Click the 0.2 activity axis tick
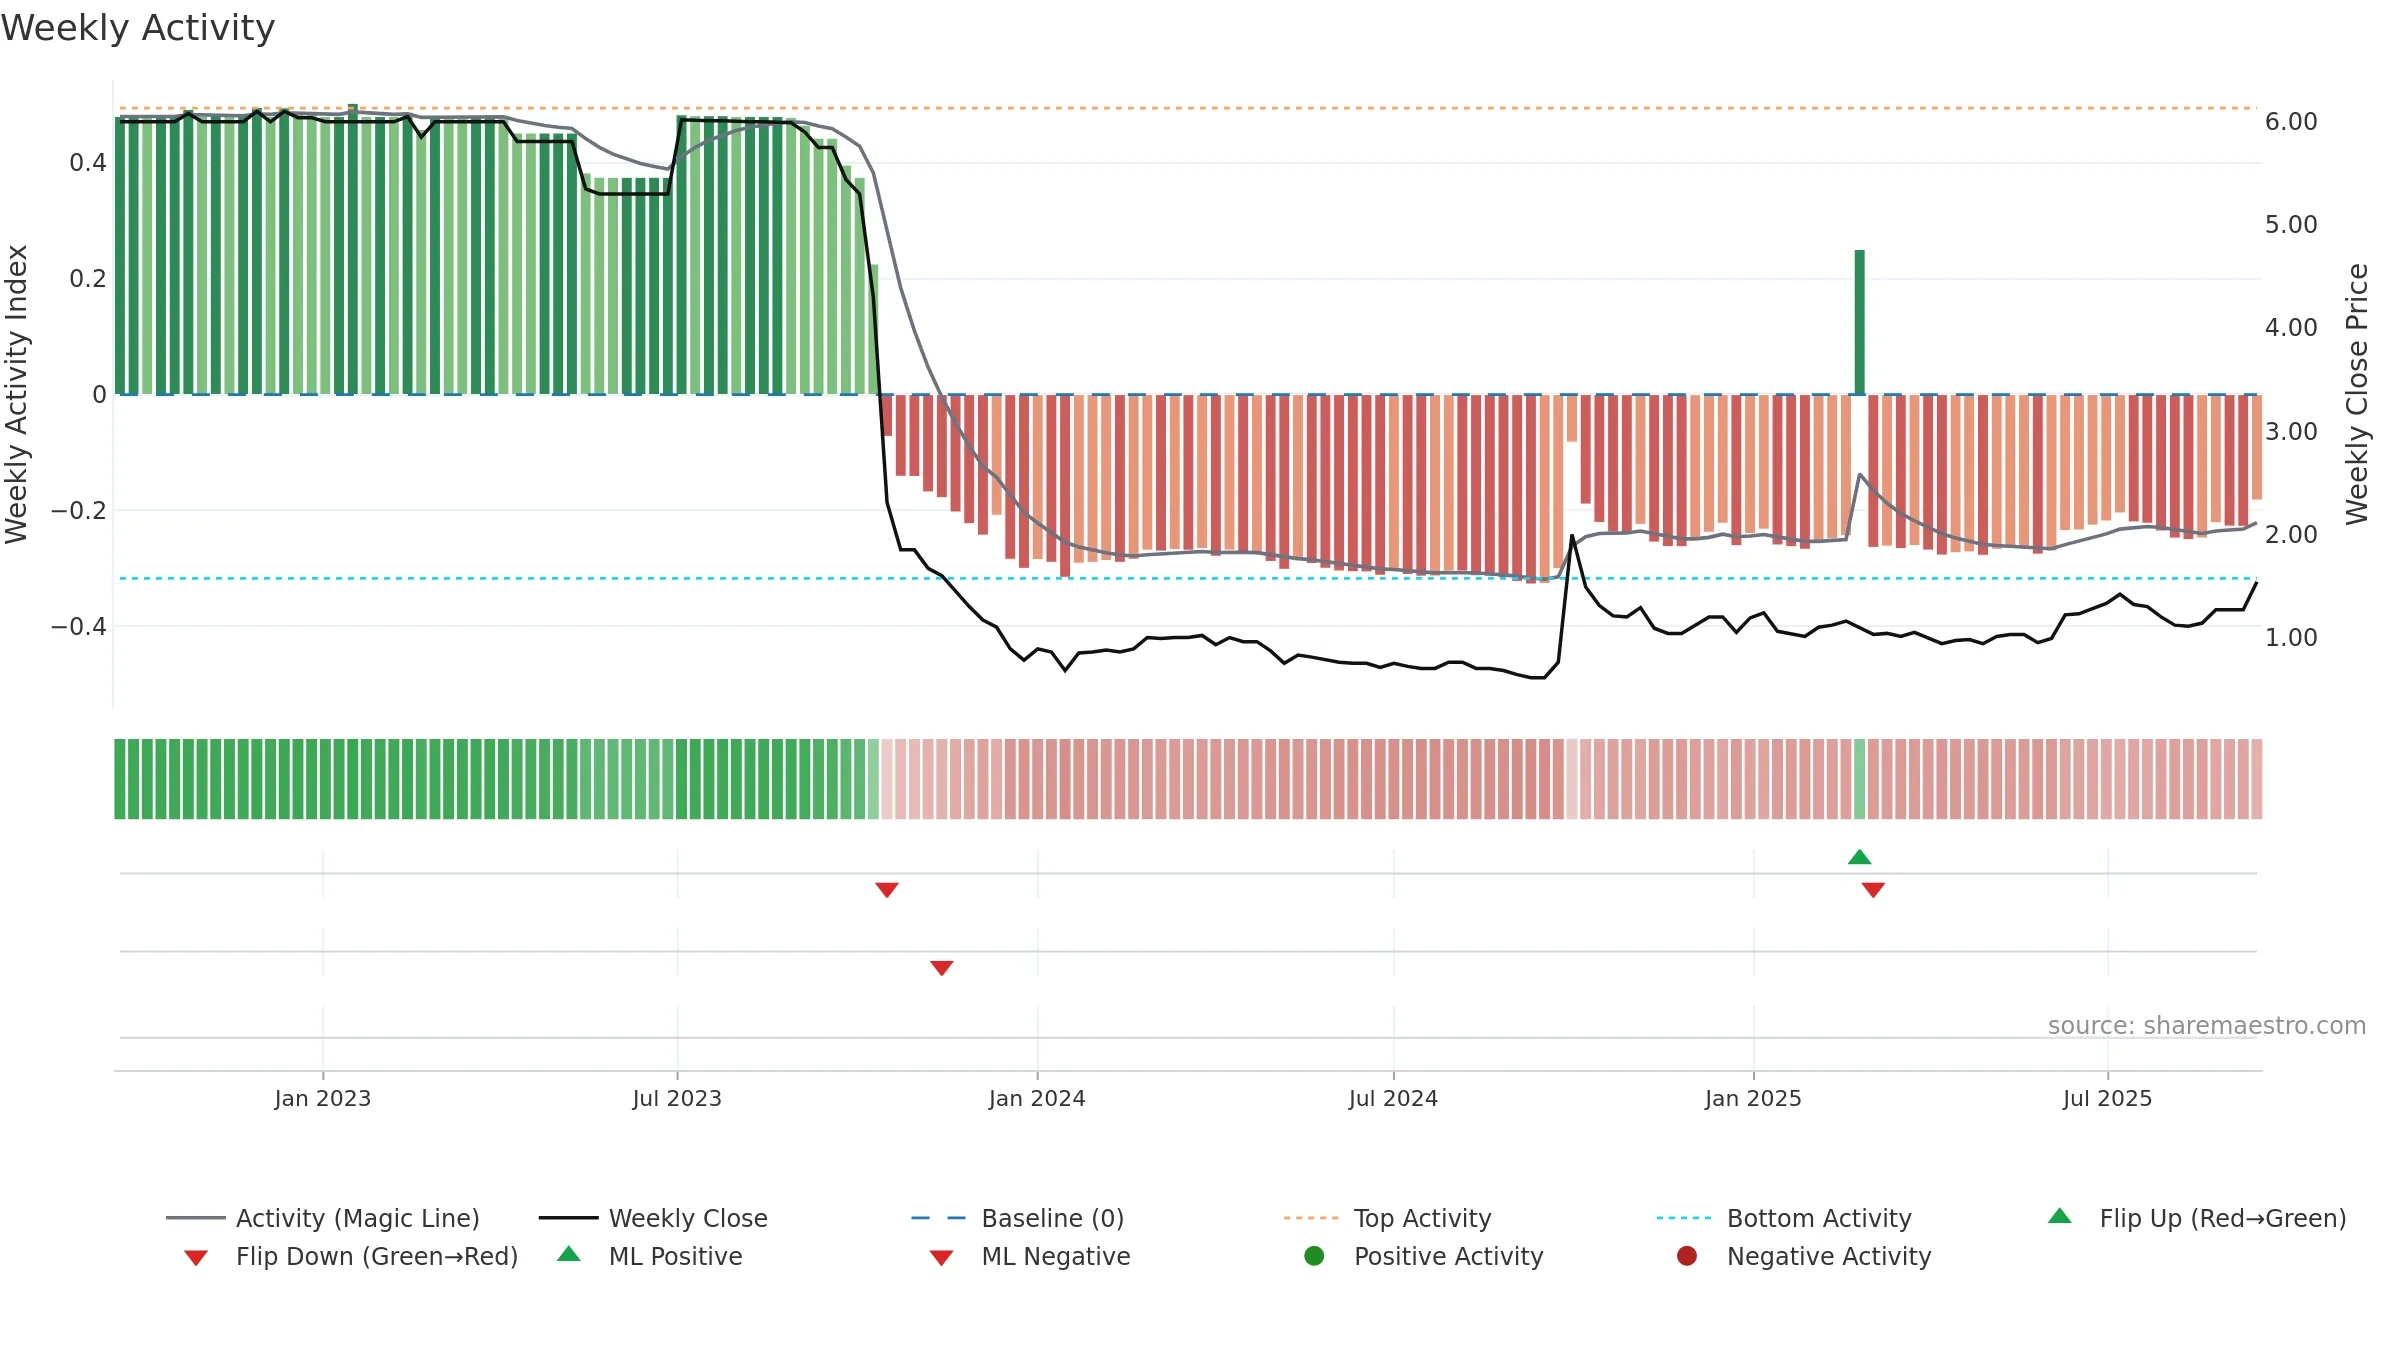This screenshot has width=2400, height=1350. 88,279
